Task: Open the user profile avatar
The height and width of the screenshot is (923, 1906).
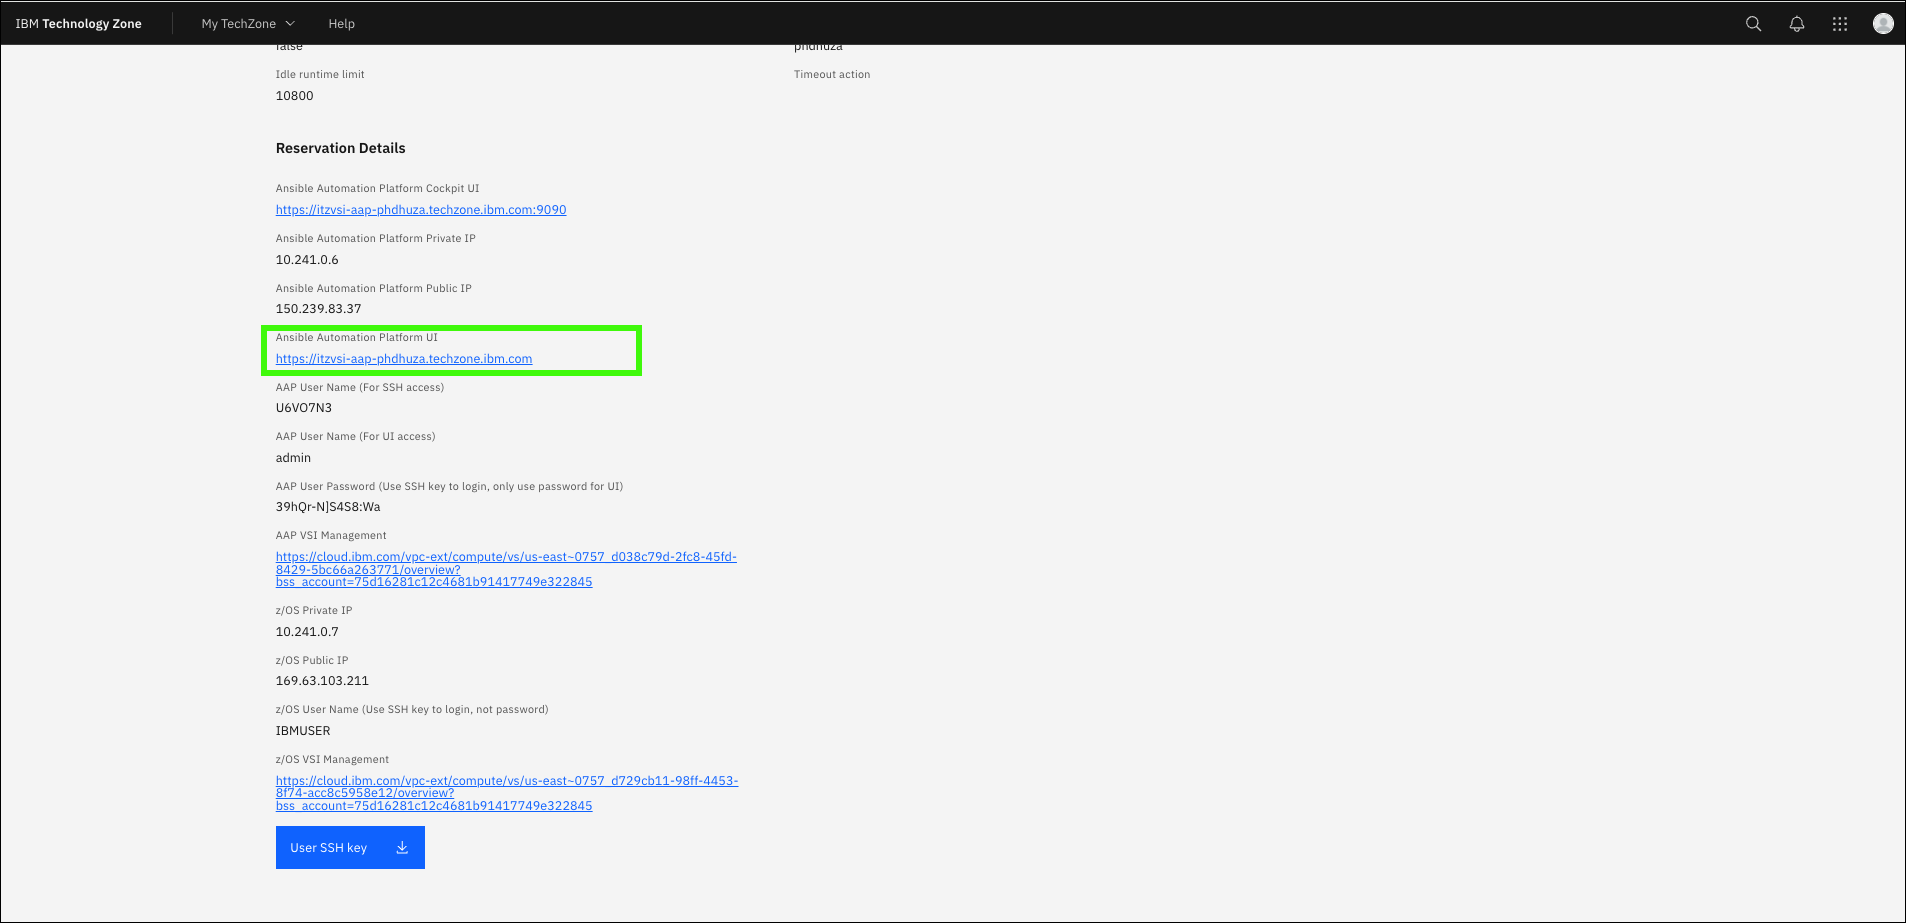Action: (x=1882, y=24)
